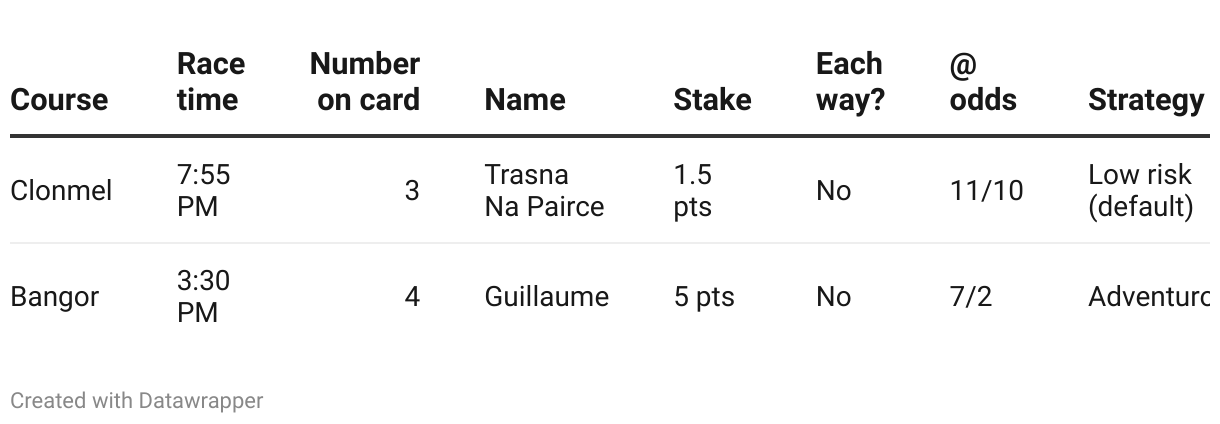Open the Created with Datawrapper link

click(x=136, y=401)
